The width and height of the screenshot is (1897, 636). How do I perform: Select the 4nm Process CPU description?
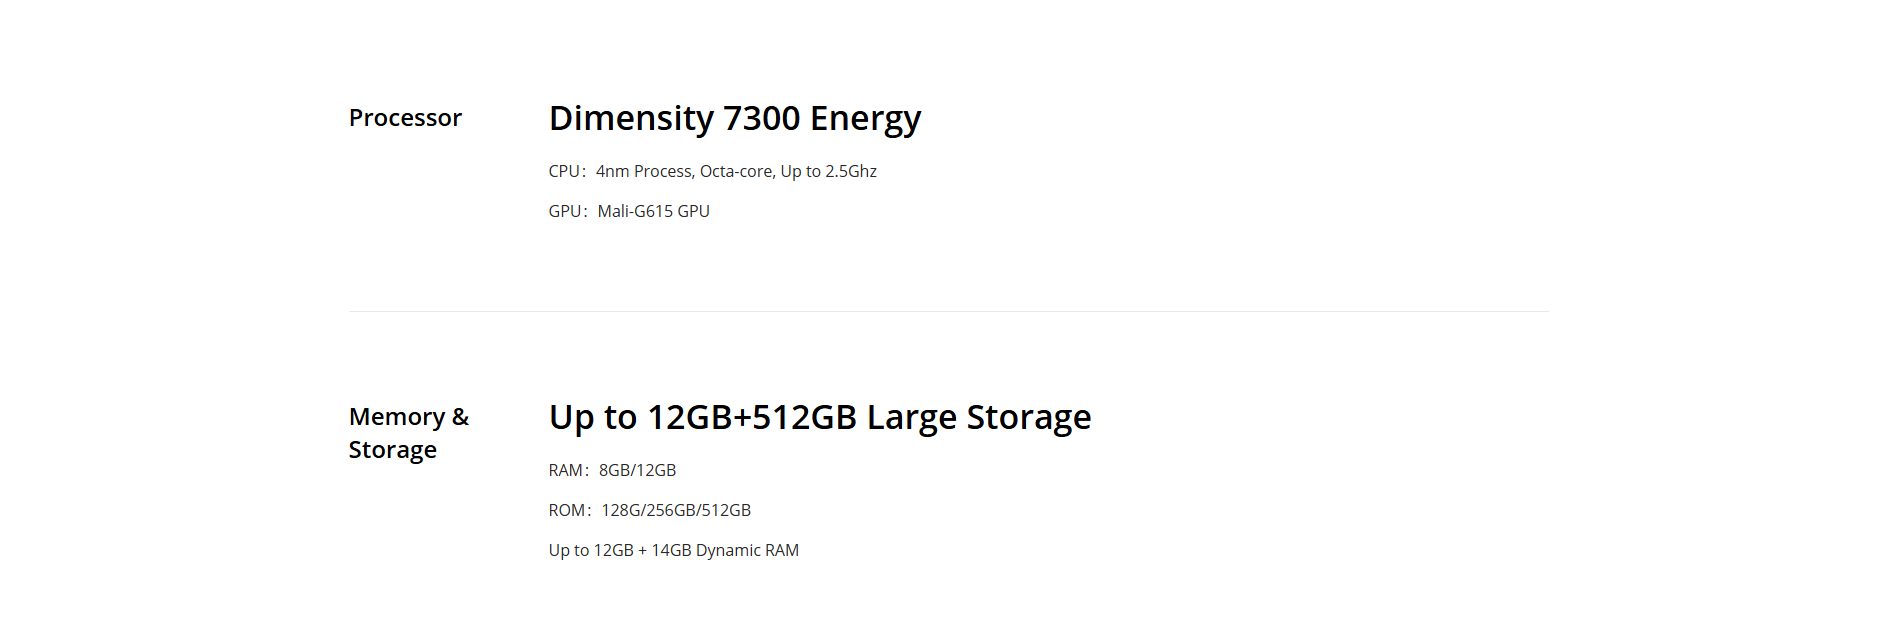pos(736,171)
